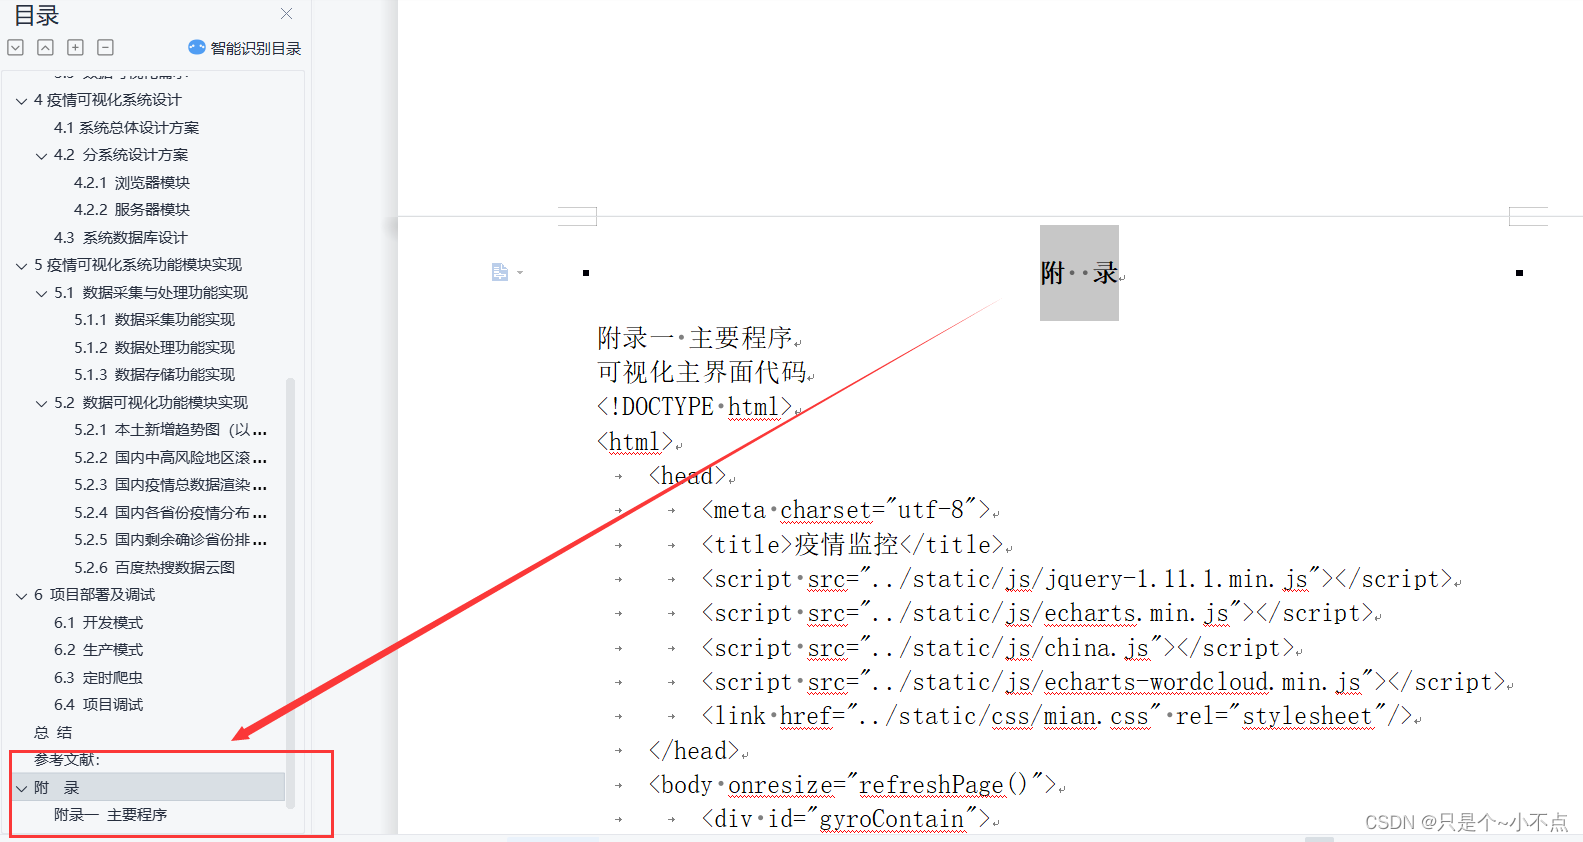Click the 智能识别目录 button

coord(244,48)
